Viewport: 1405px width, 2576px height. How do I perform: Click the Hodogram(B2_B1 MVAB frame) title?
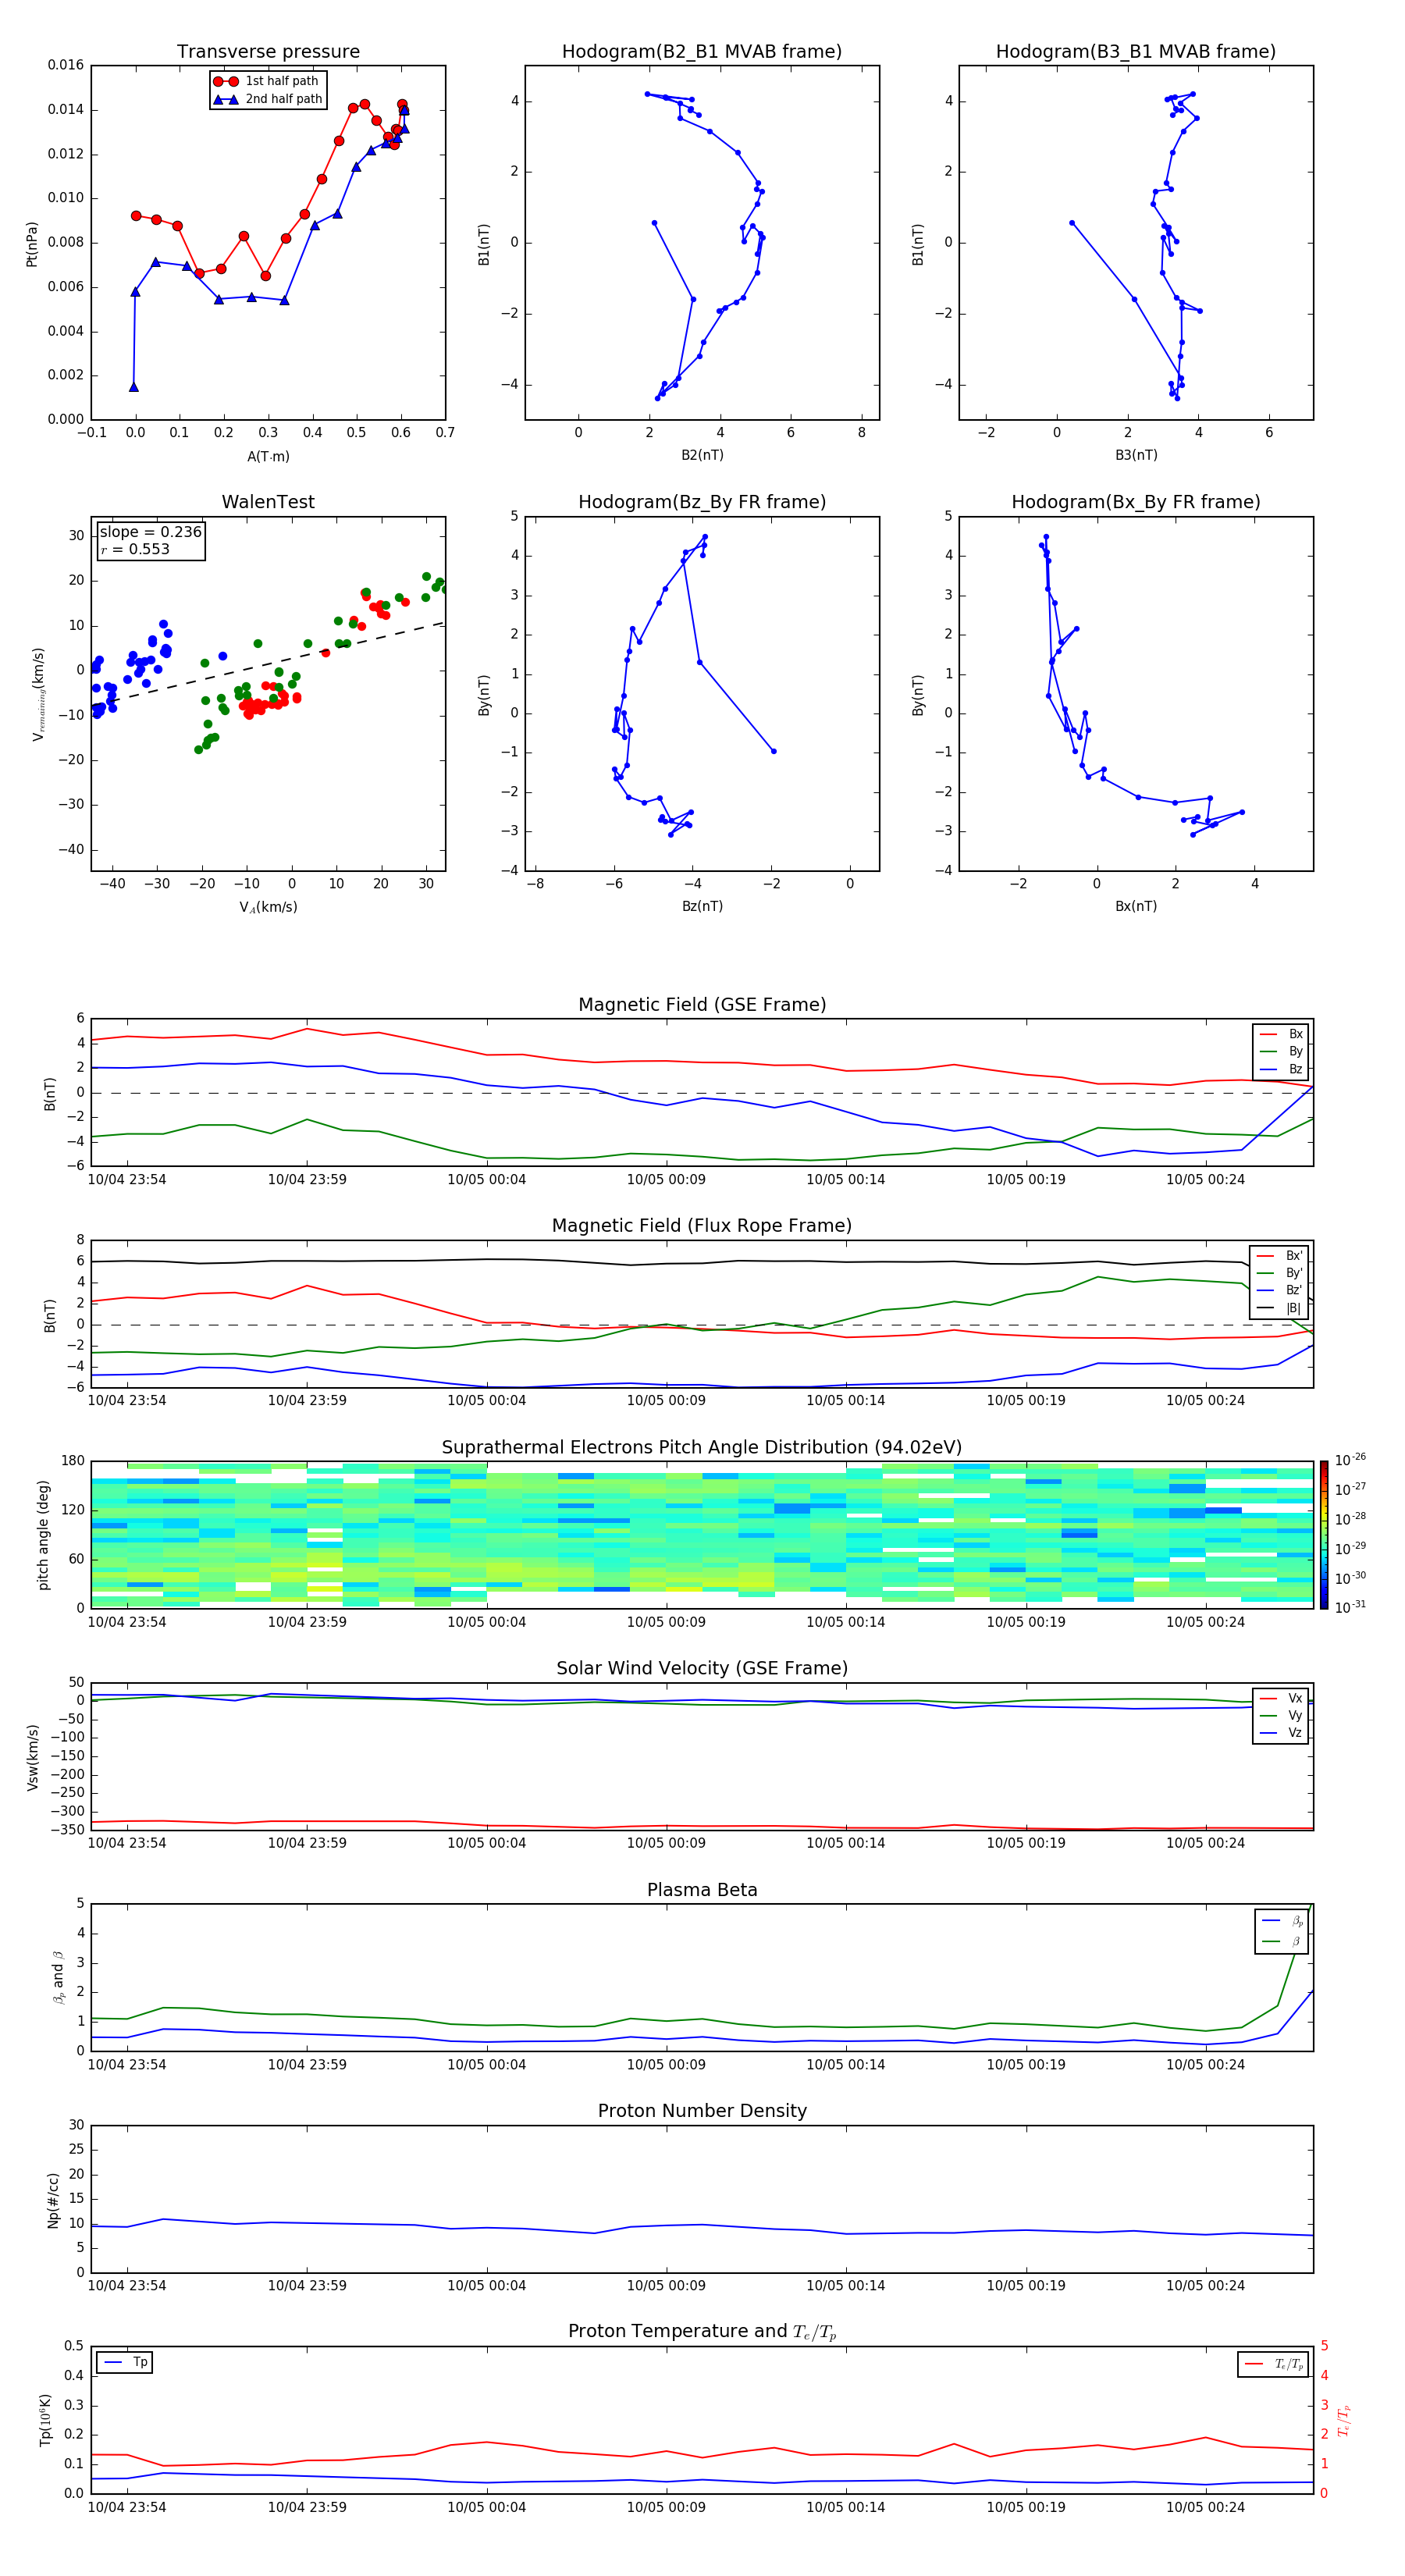(x=702, y=52)
